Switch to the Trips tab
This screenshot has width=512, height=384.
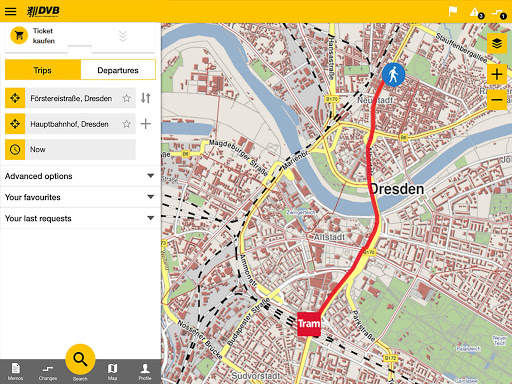43,70
